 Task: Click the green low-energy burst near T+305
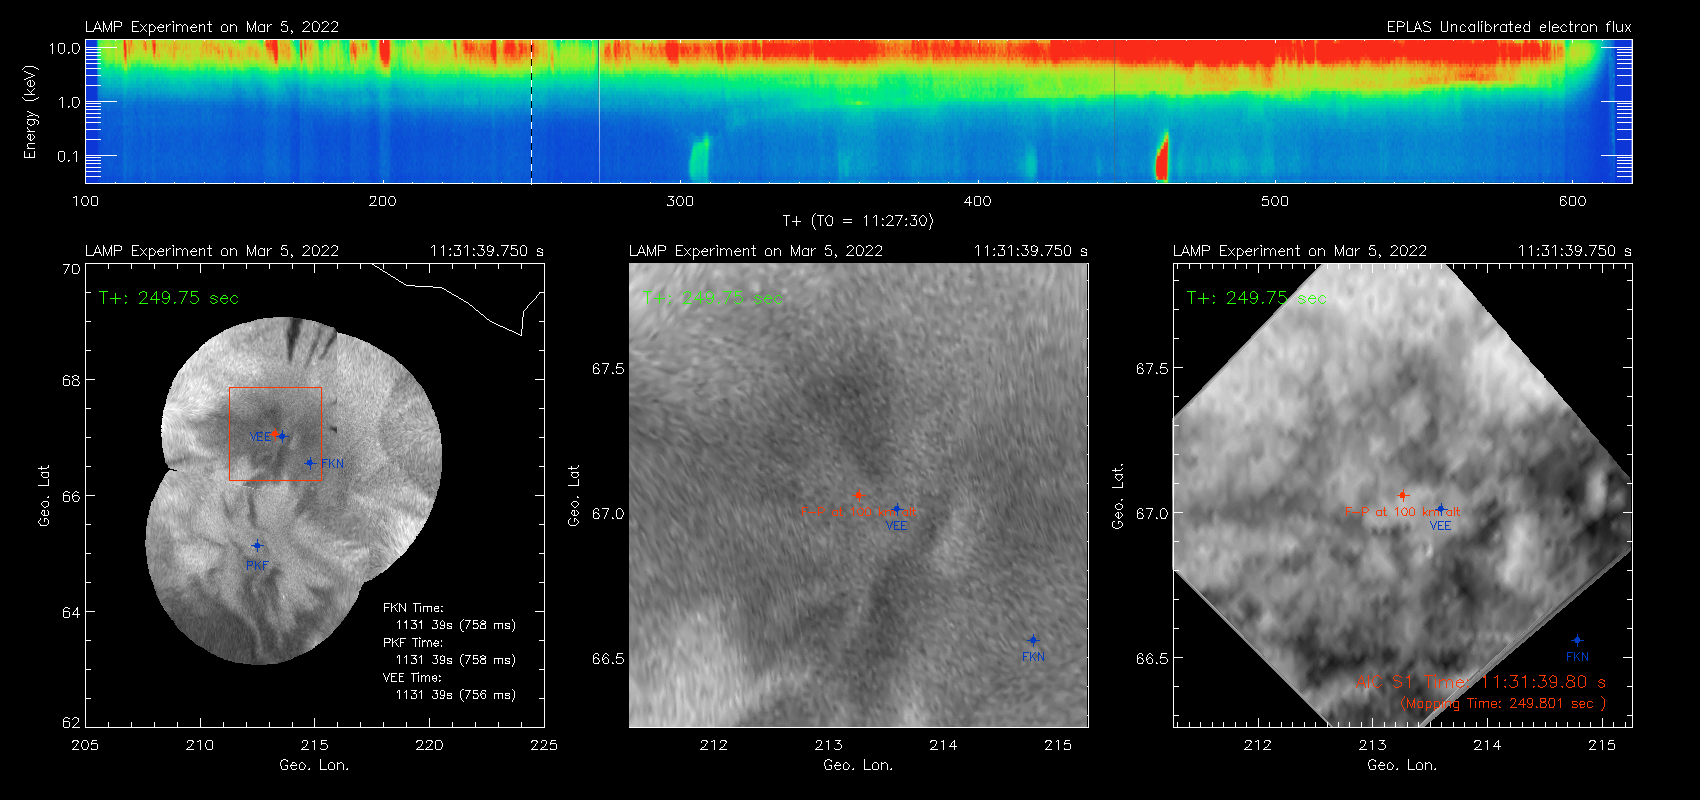tap(698, 158)
